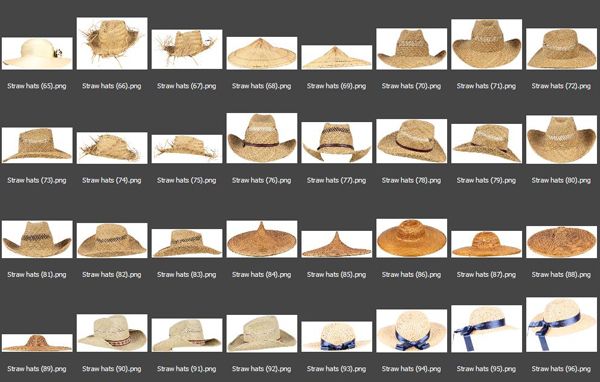Select the Straw hats (65).png thumbnail
Image resolution: width=600 pixels, height=382 pixels.
37,53
